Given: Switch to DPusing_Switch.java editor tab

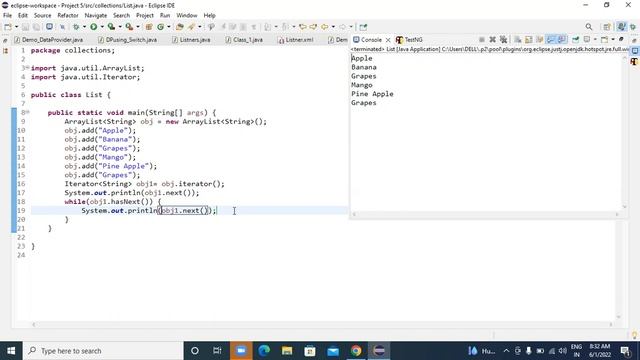Looking at the screenshot, I should coord(128,40).
